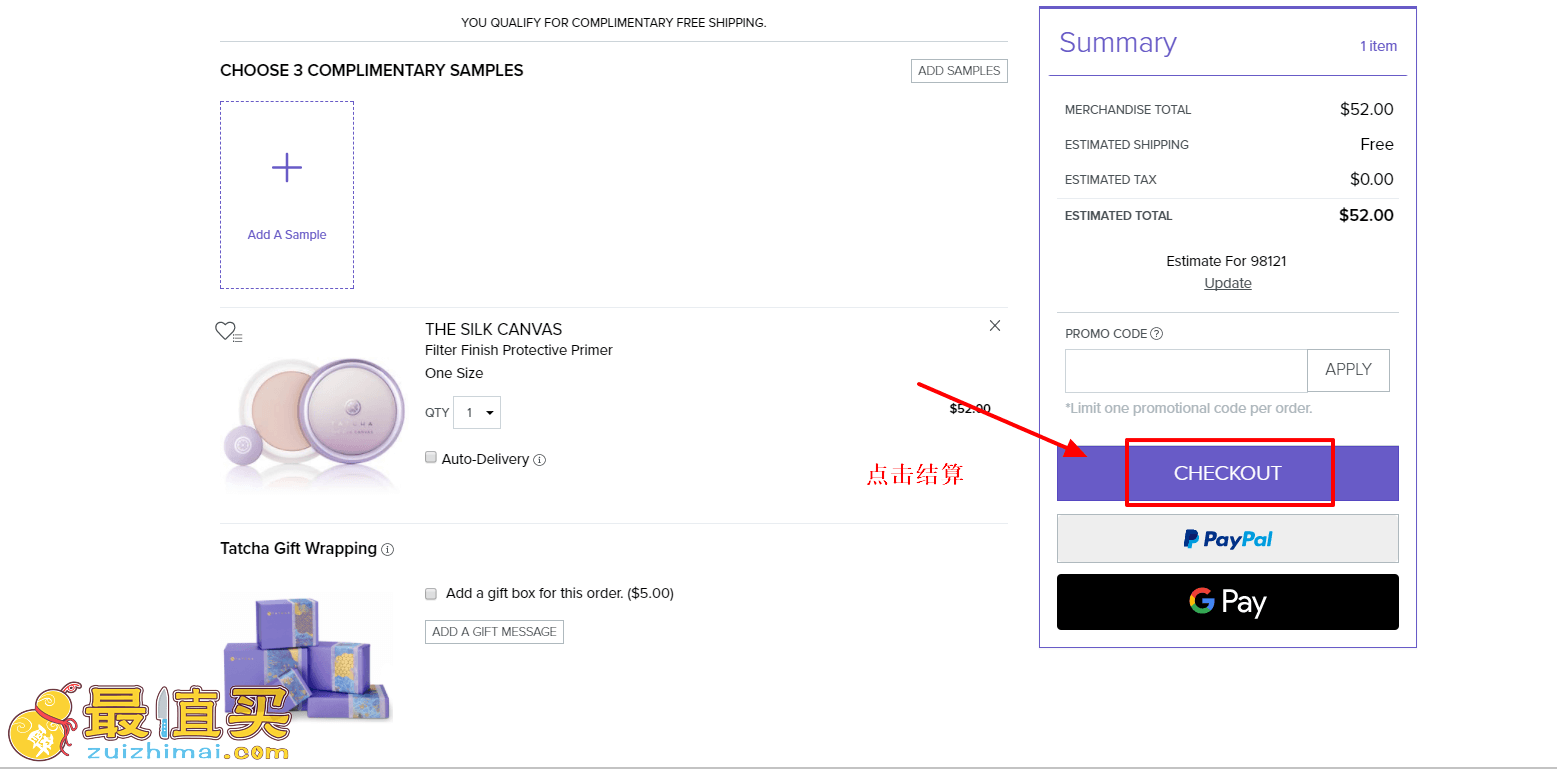Click 'Limit one promotional code per order' note
This screenshot has height=769, width=1557.
point(1189,408)
